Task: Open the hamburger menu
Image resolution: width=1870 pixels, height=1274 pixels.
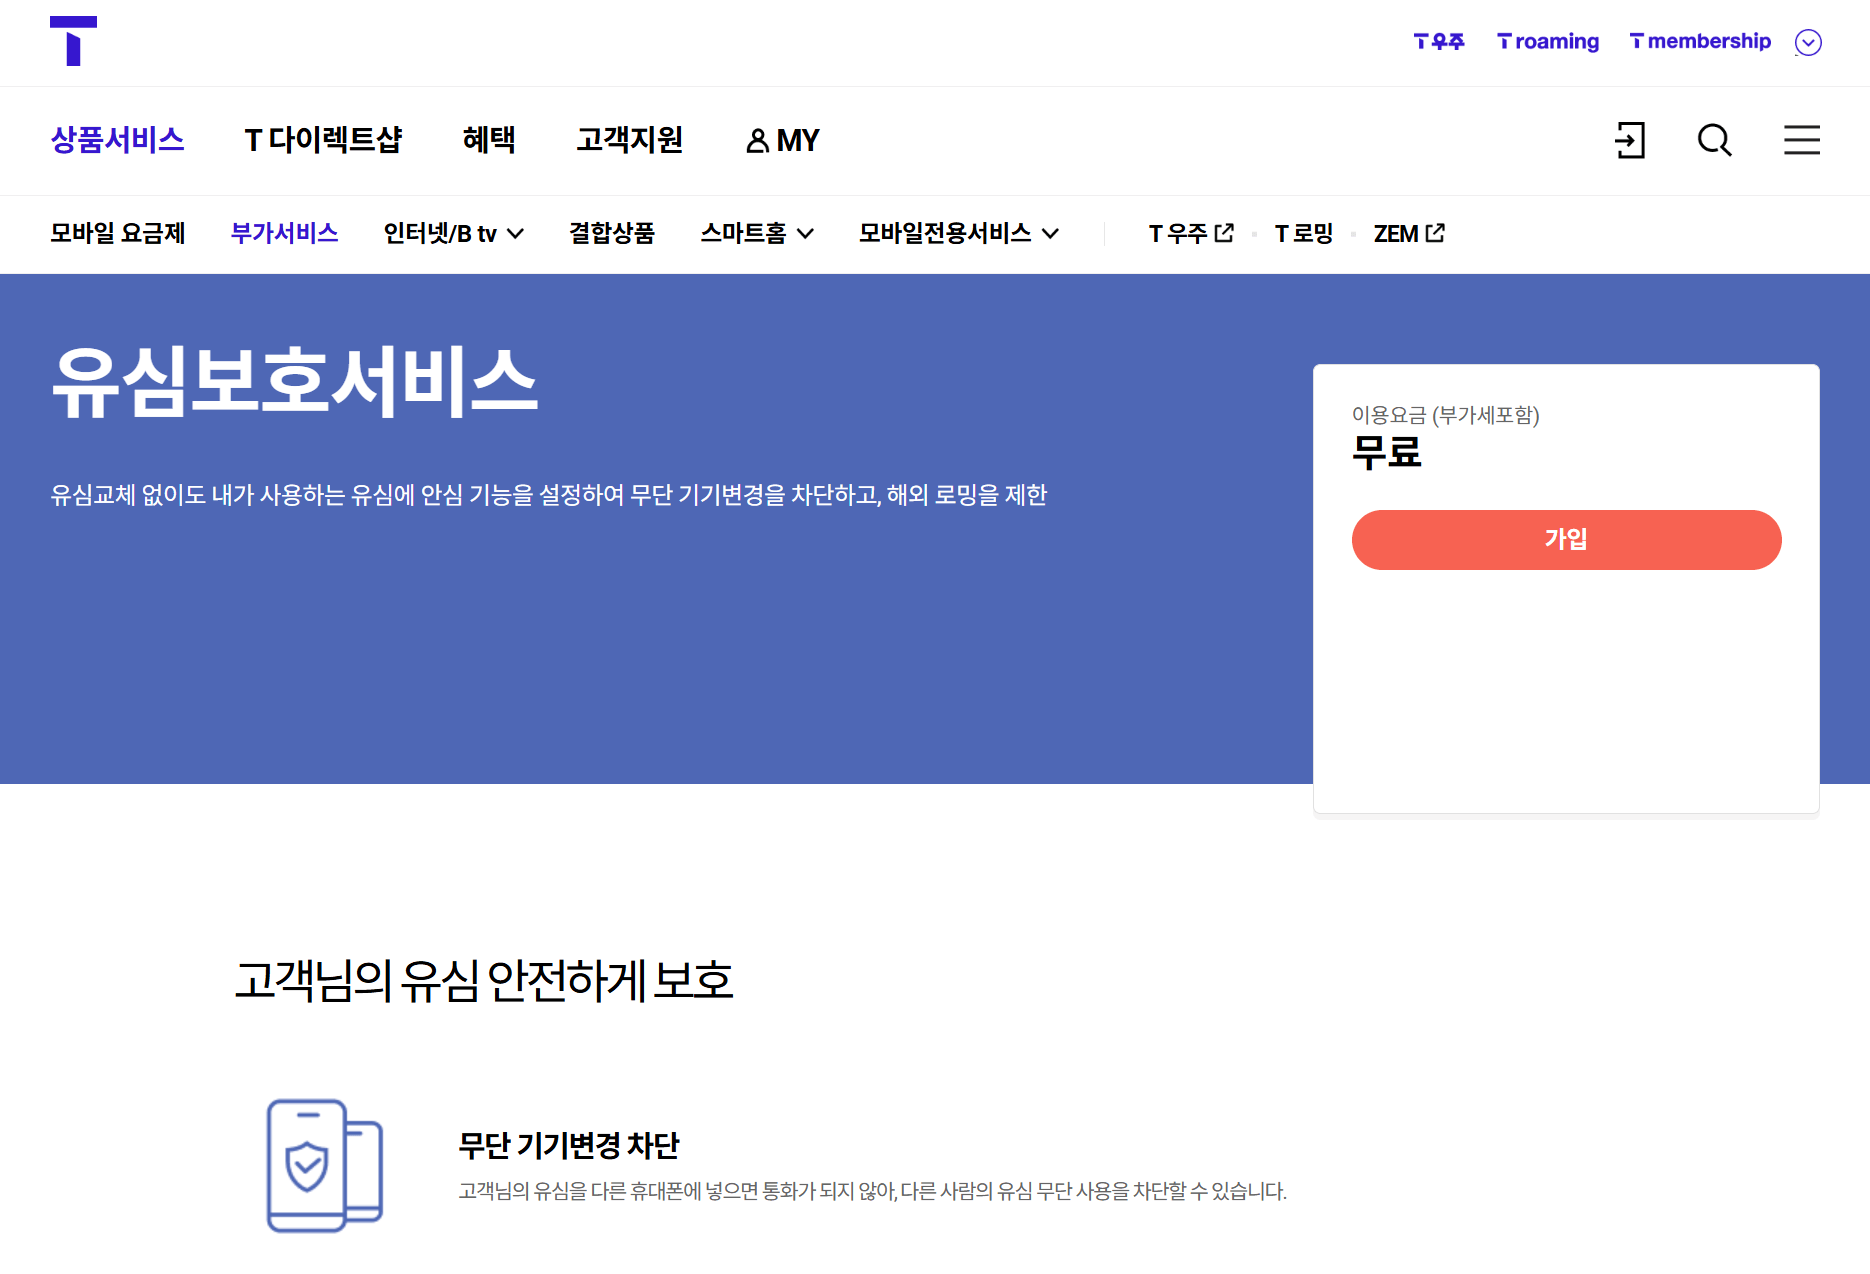Action: tap(1801, 141)
